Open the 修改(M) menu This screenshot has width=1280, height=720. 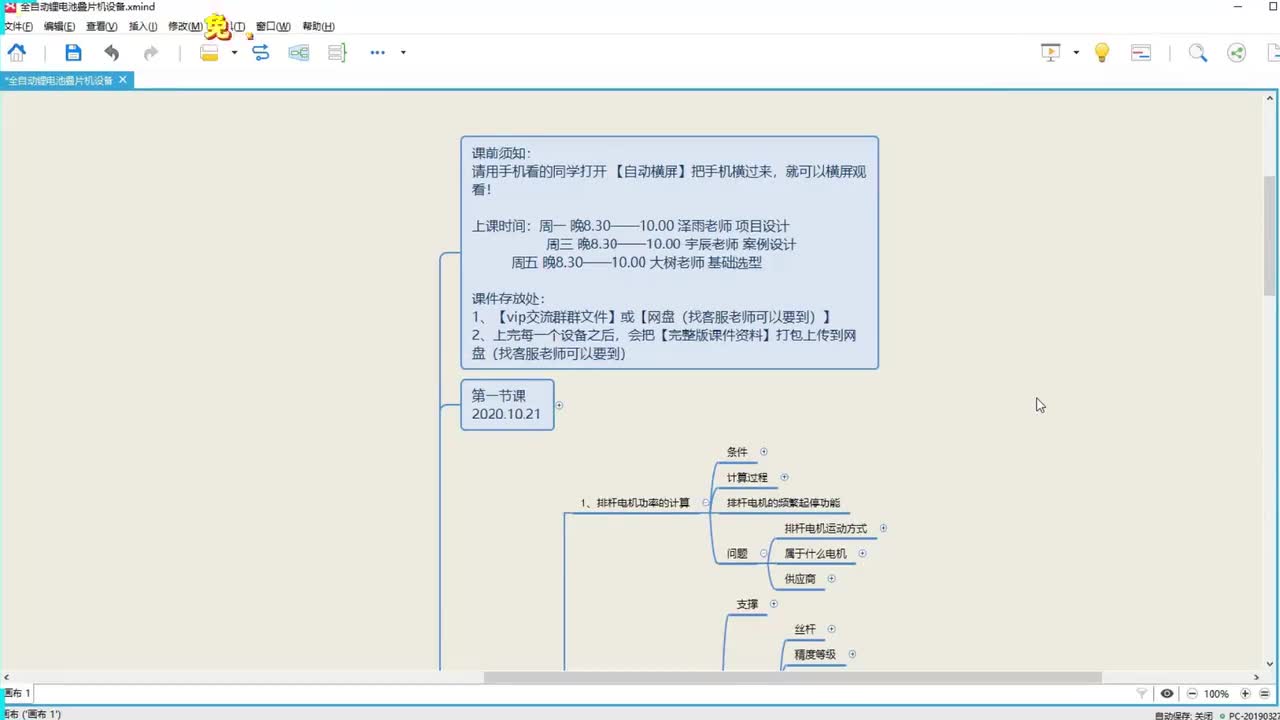coord(185,27)
